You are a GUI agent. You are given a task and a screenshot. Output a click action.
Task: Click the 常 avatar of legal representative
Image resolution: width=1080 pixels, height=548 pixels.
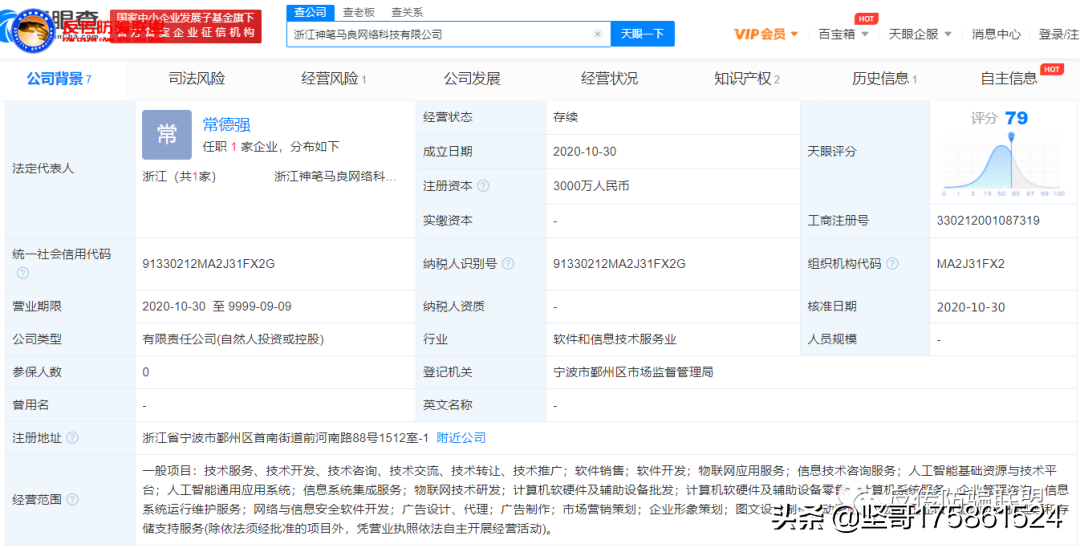pos(167,135)
